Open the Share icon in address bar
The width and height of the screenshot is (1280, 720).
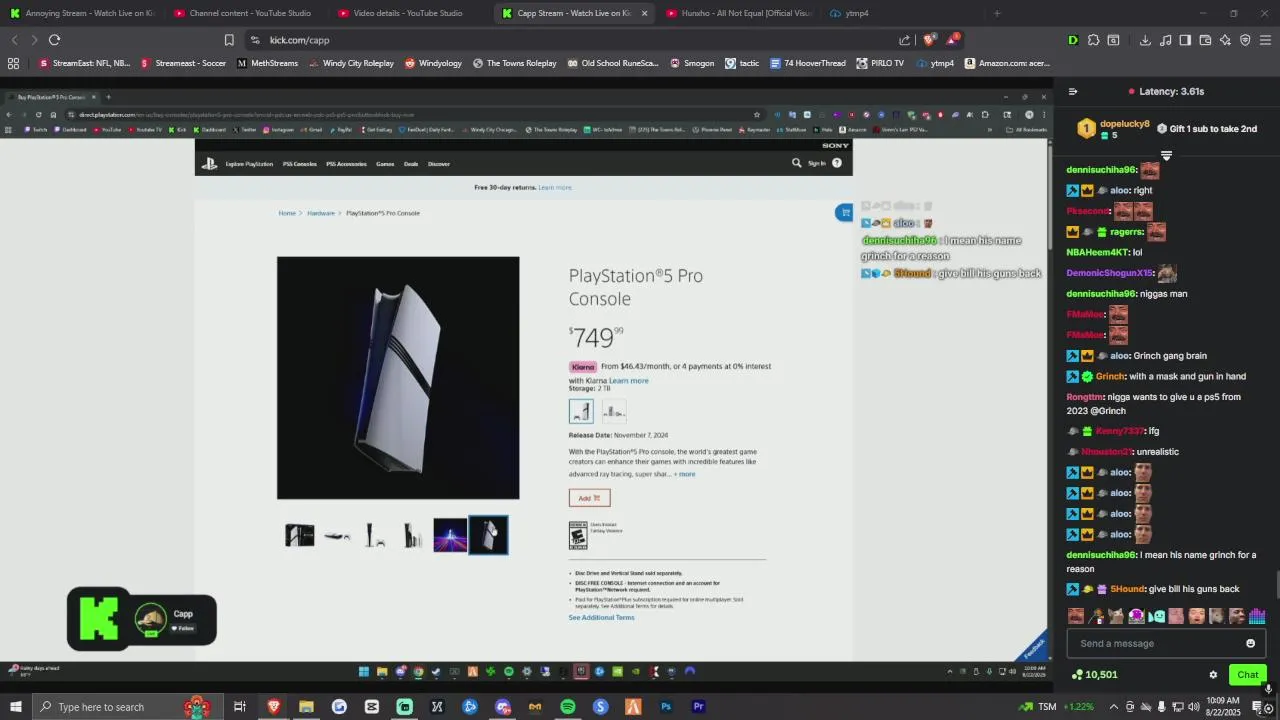905,40
